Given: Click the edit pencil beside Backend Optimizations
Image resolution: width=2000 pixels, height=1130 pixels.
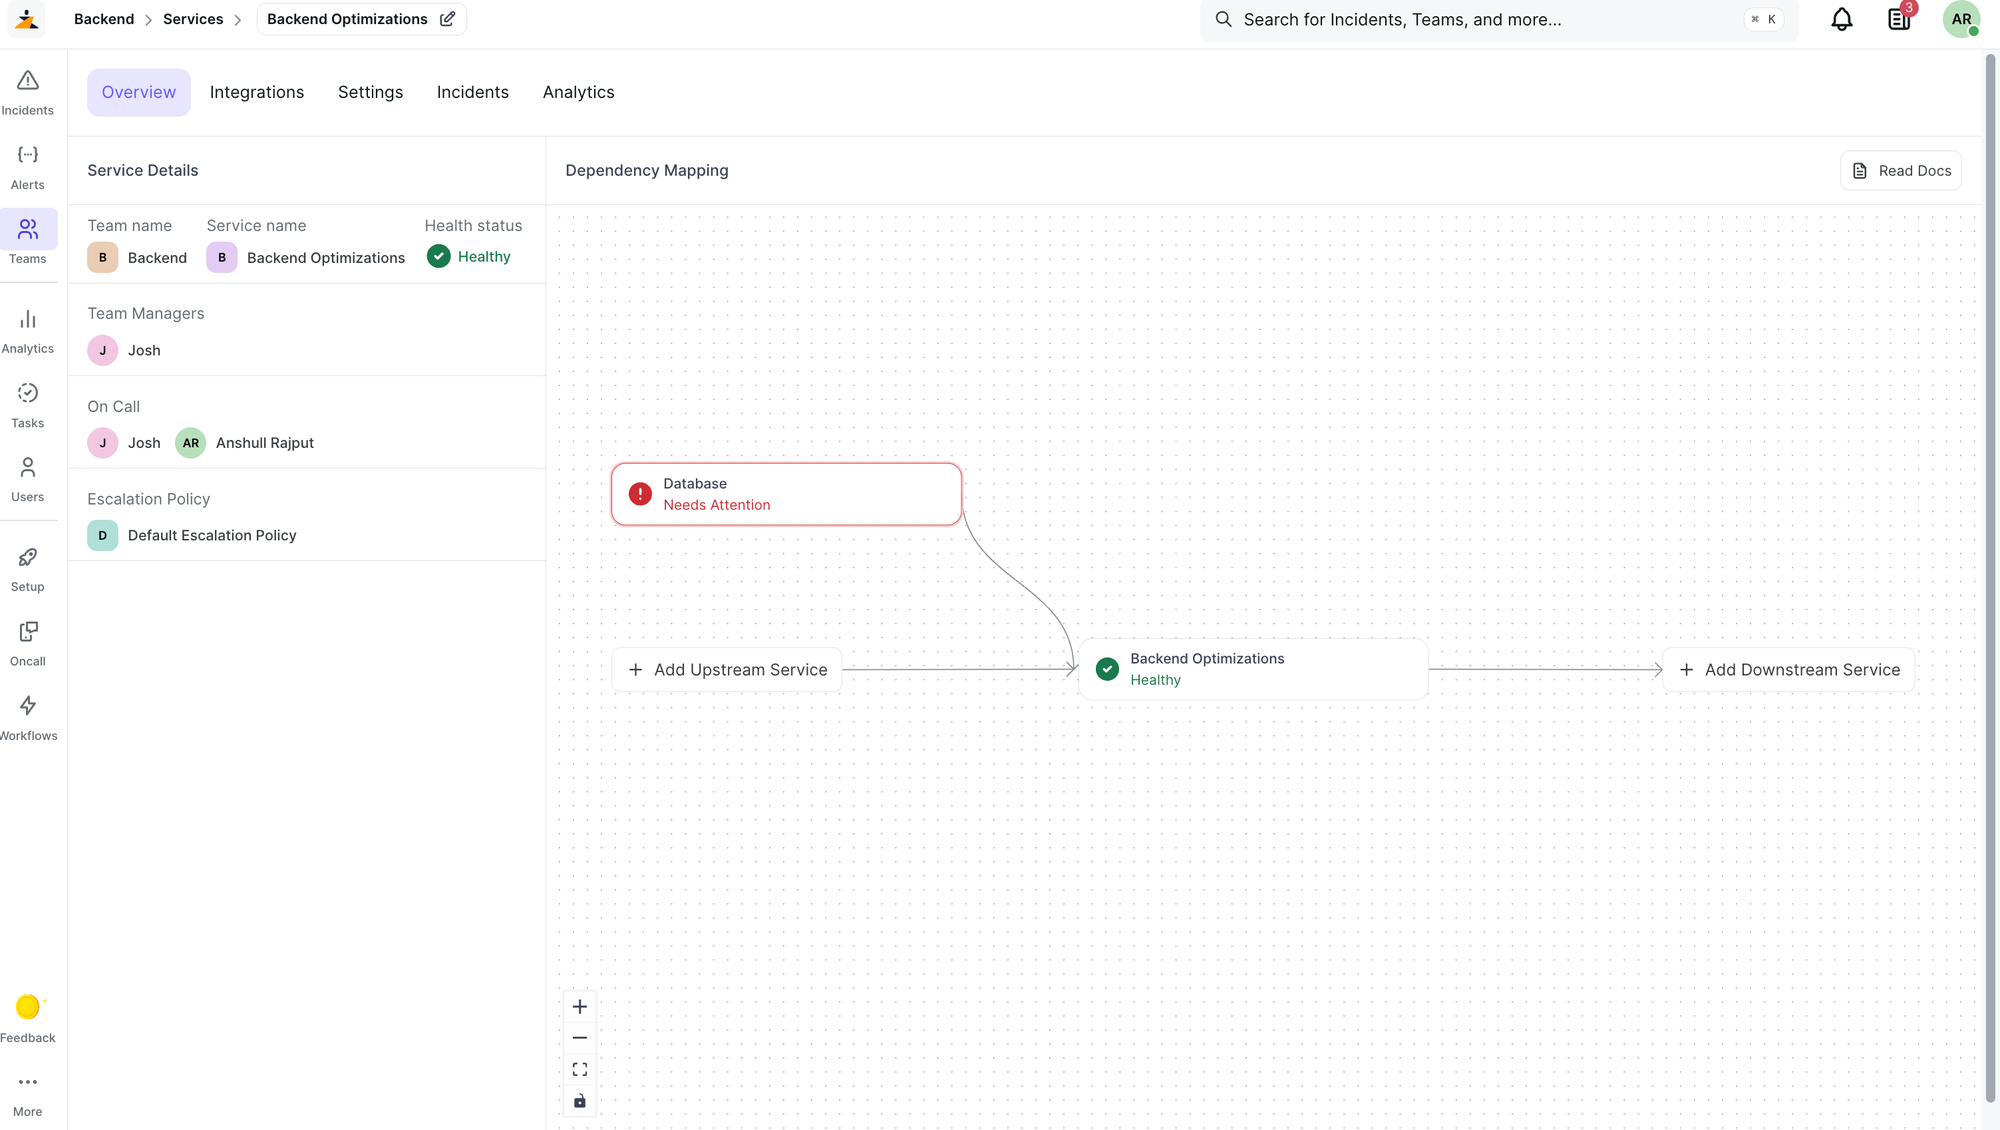Looking at the screenshot, I should click(447, 19).
